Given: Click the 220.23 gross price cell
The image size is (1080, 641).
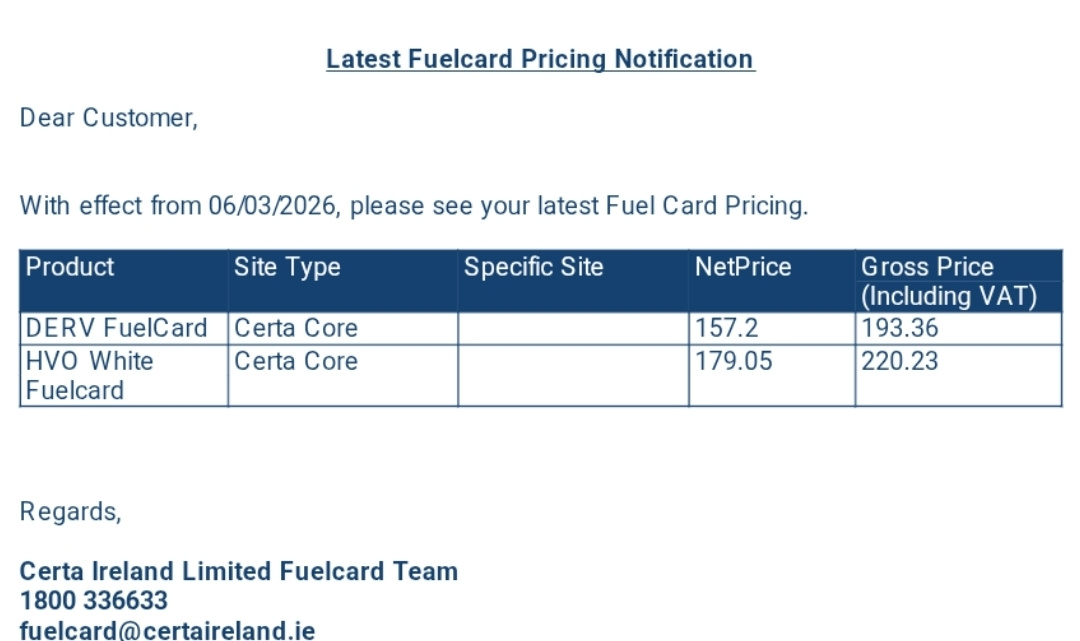Looking at the screenshot, I should (959, 376).
